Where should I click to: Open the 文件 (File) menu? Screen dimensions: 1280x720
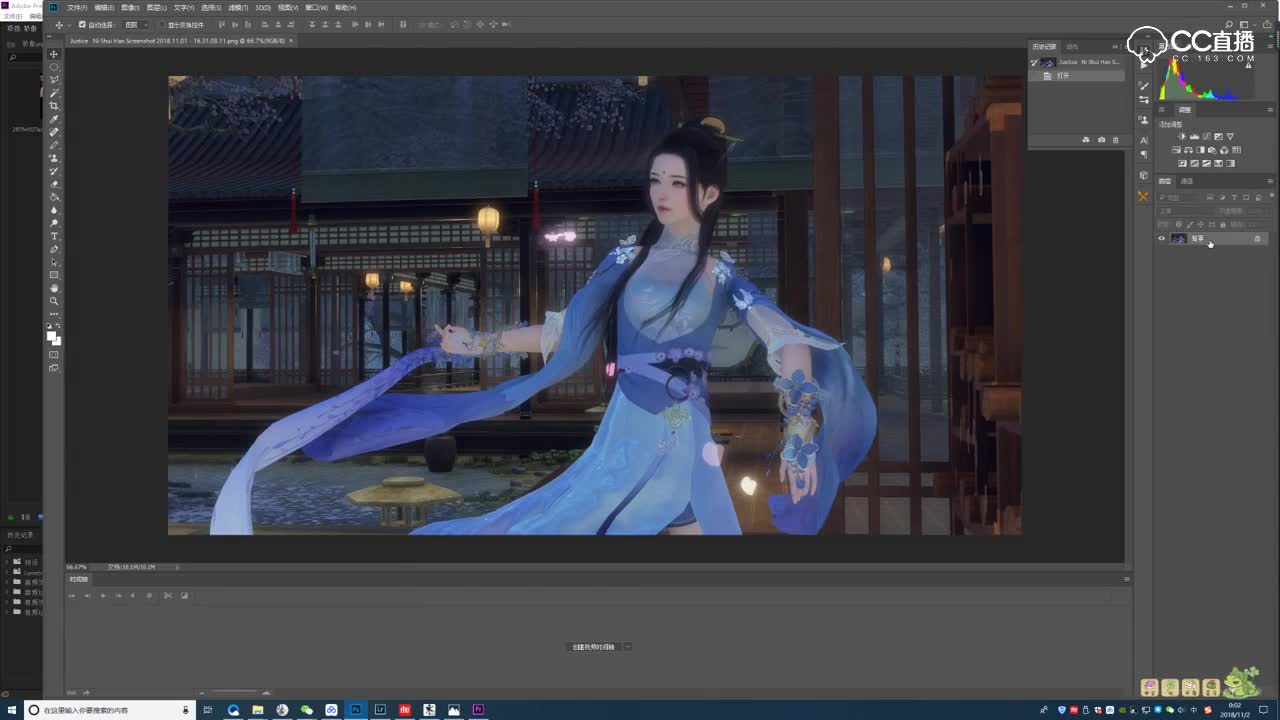(76, 7)
